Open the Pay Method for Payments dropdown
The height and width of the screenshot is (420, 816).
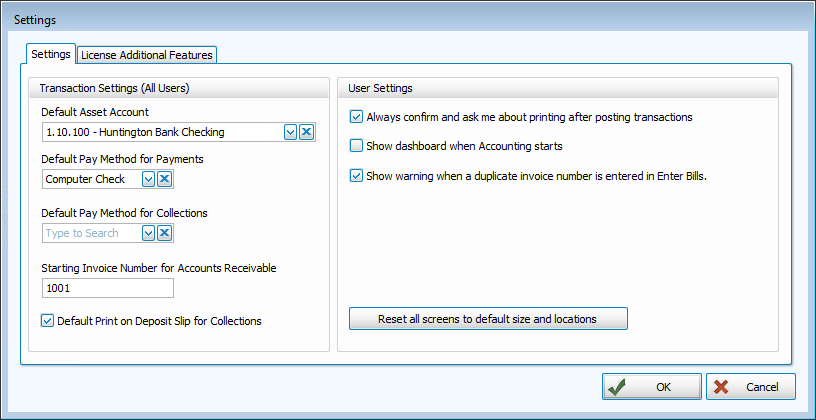tap(148, 180)
